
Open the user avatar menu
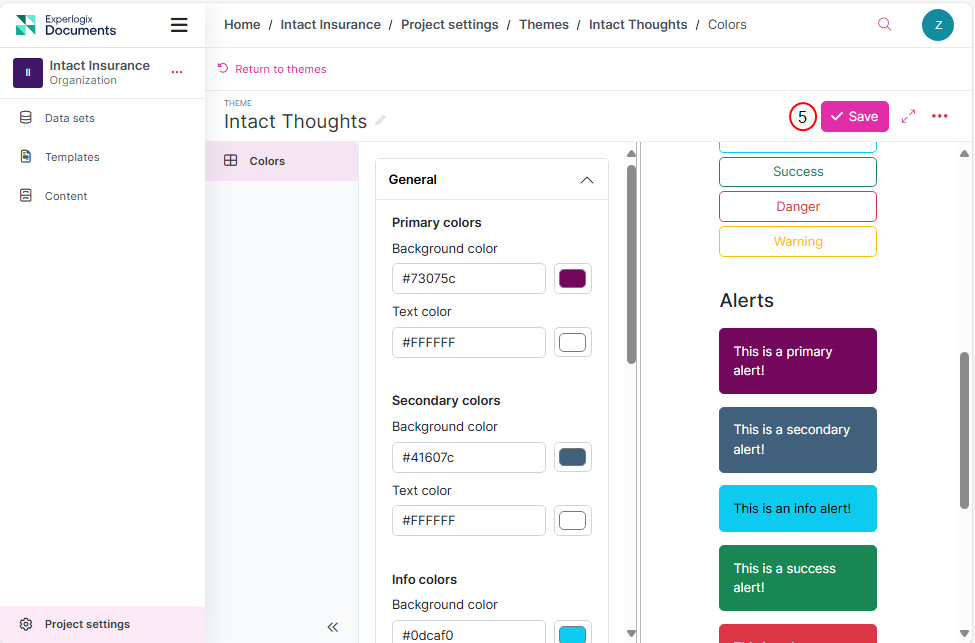937,25
